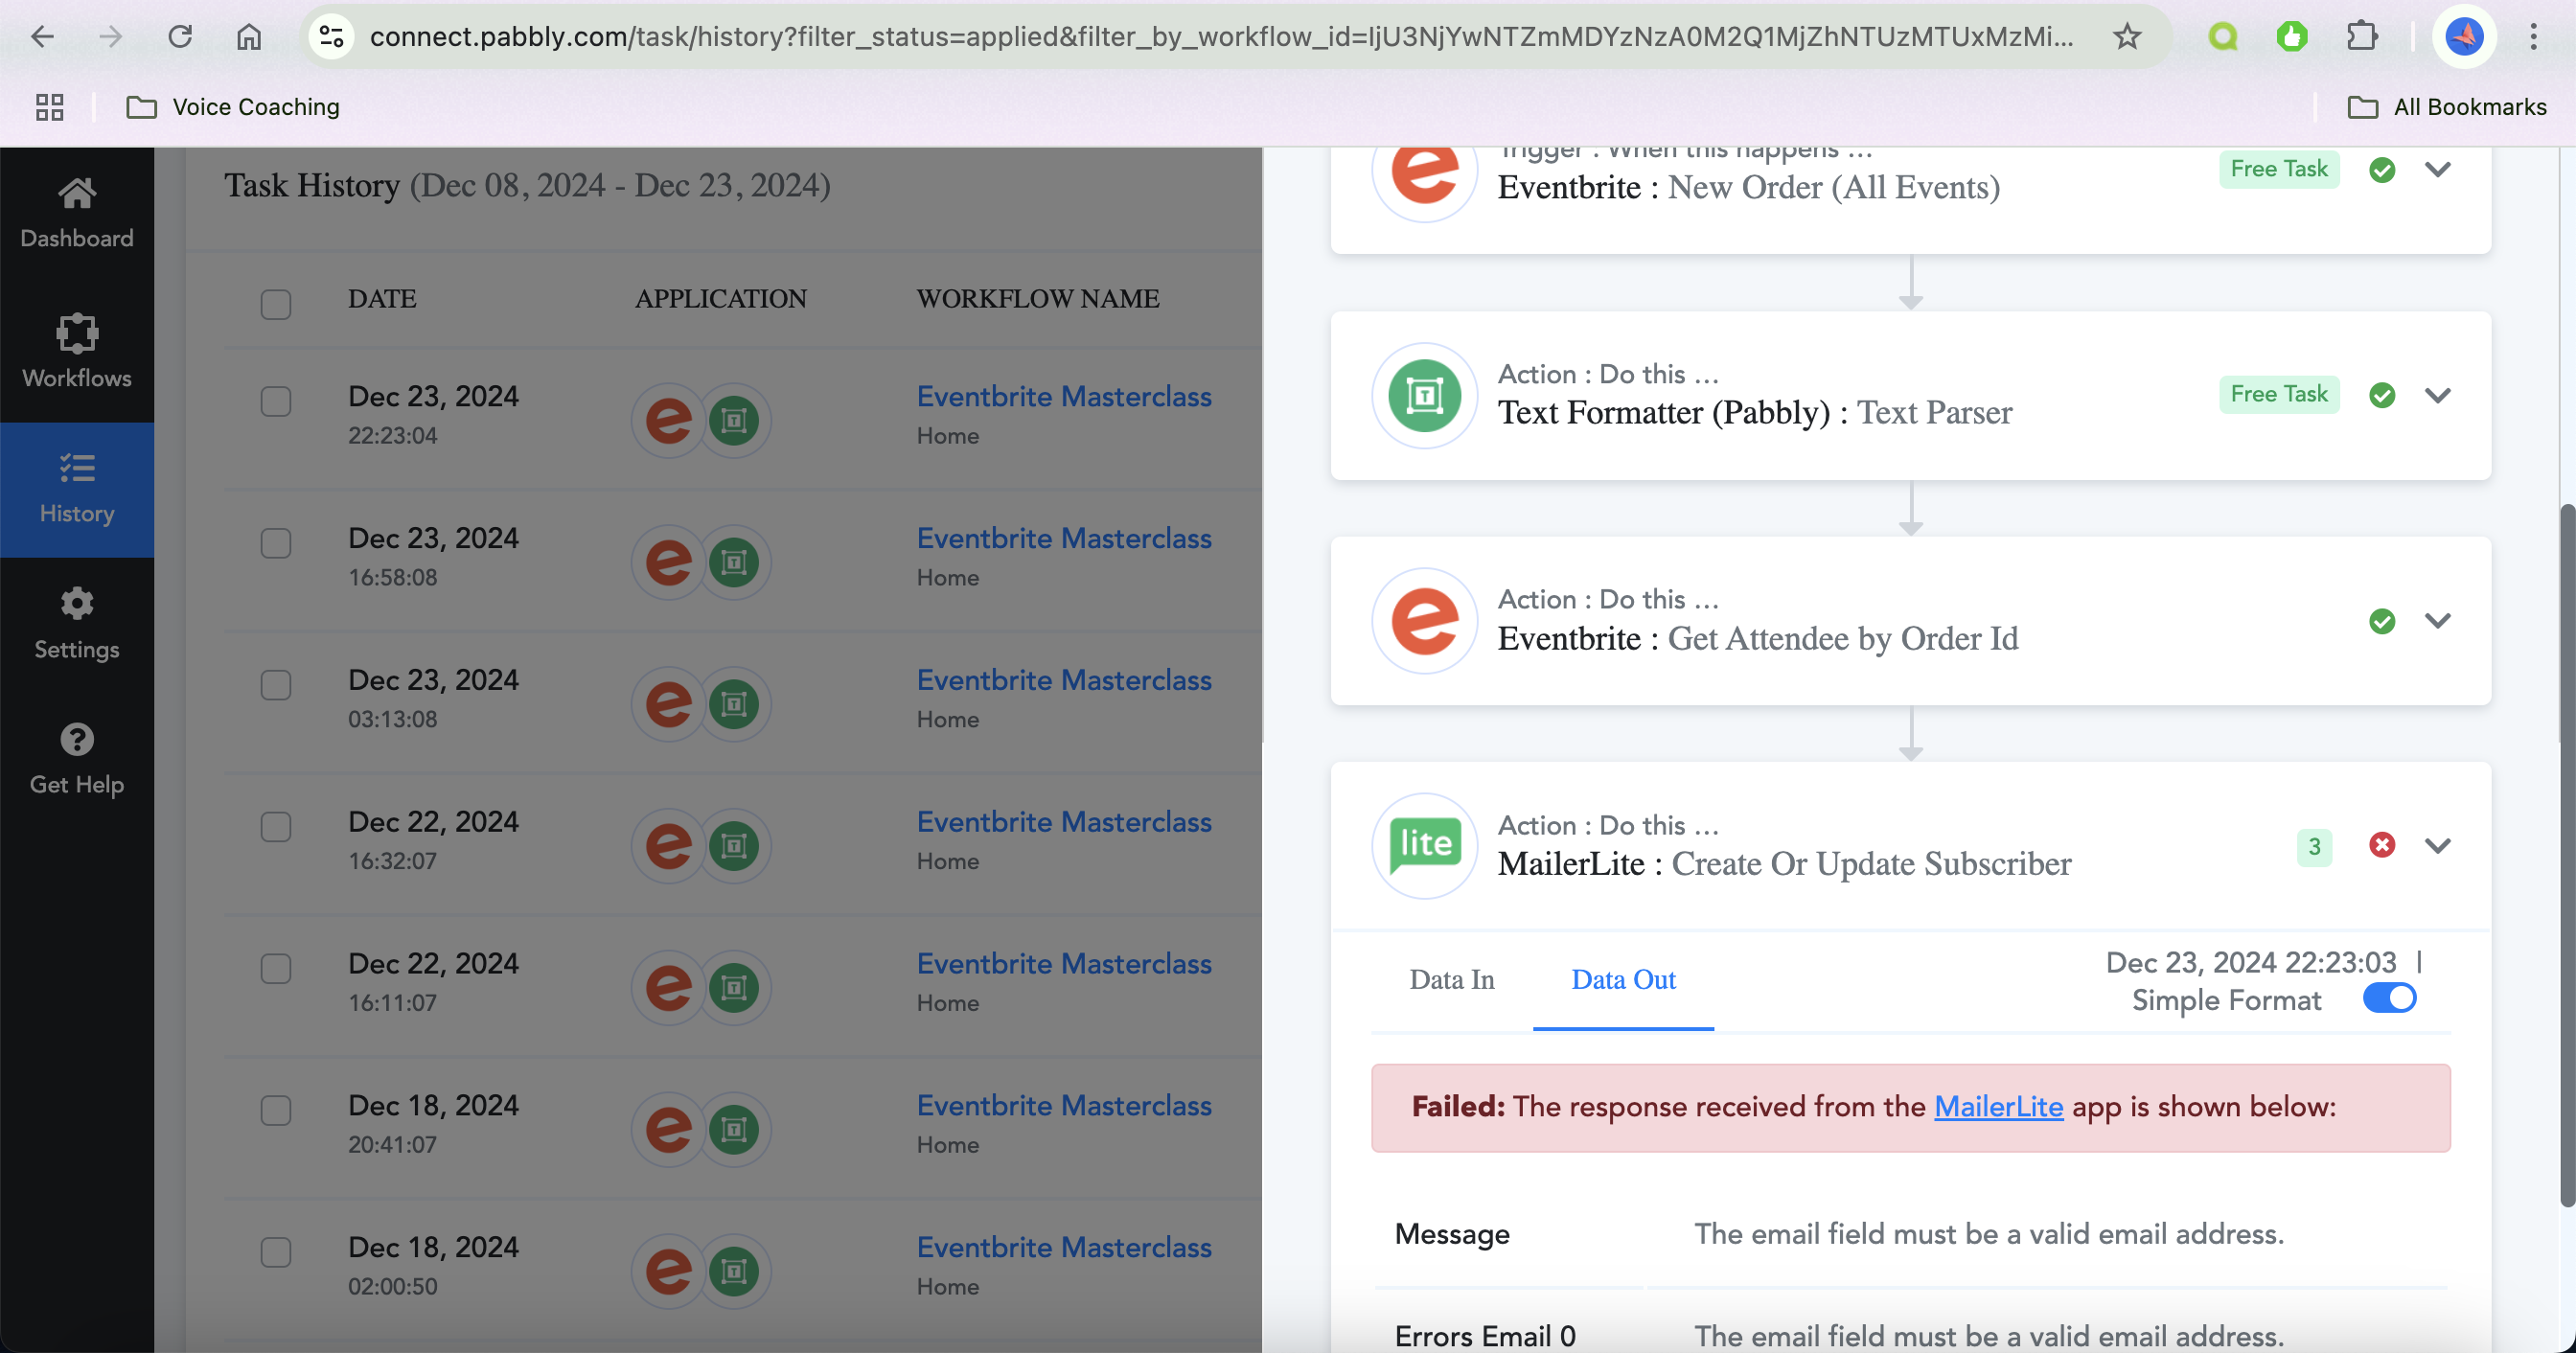Screen dimensions: 2576x1353
Task: Expand the Get Attendee by Order Id step
Action: pyautogui.click(x=2438, y=621)
